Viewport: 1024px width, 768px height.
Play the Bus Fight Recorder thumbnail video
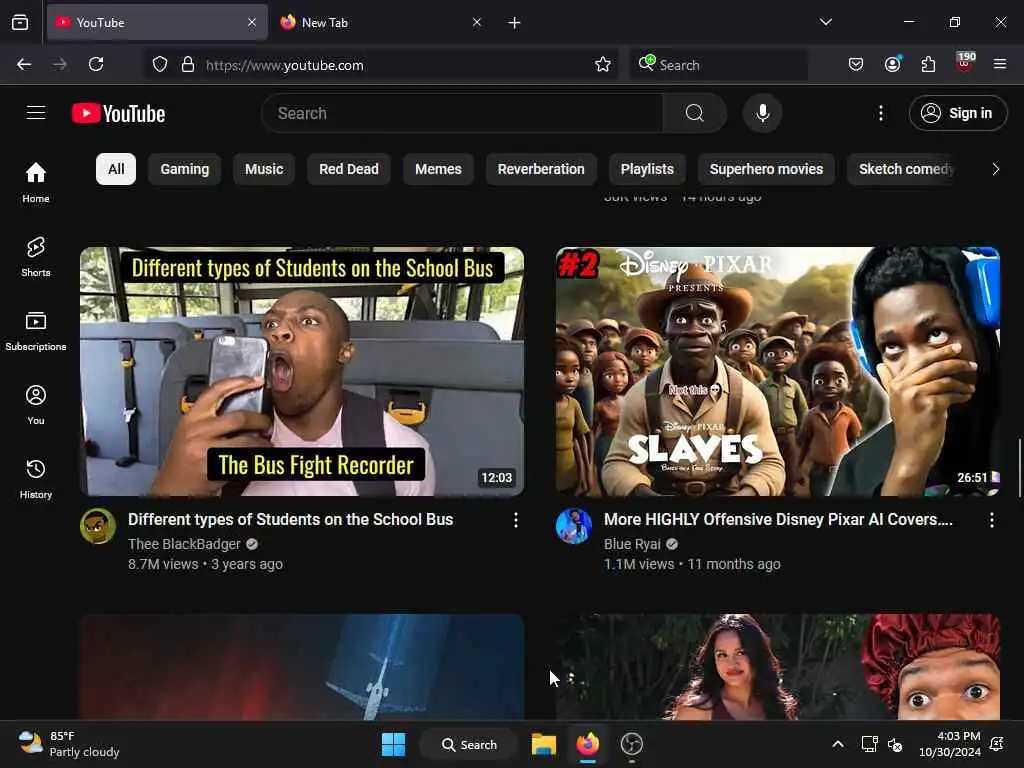(302, 371)
